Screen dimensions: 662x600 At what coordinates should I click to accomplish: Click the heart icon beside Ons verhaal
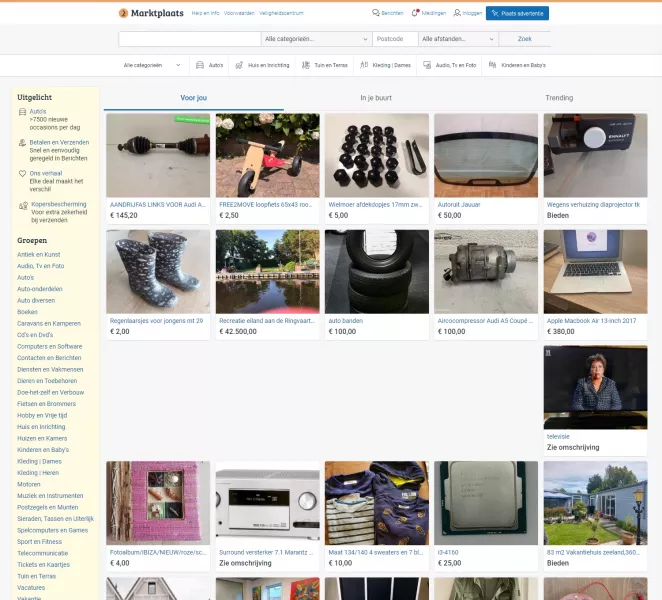(22, 174)
